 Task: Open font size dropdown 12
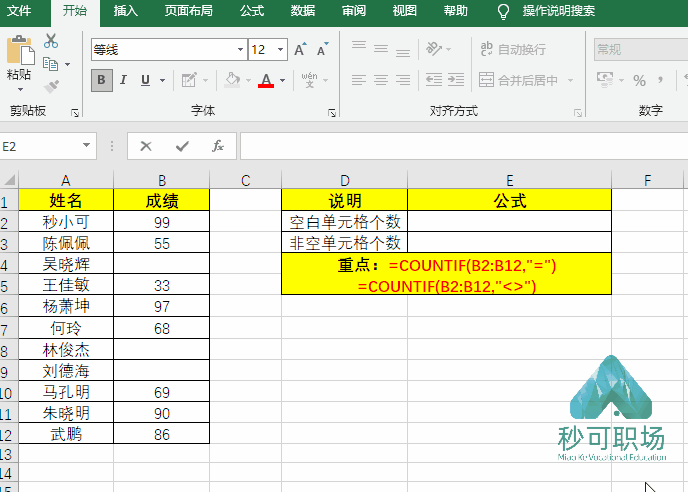[x=280, y=50]
